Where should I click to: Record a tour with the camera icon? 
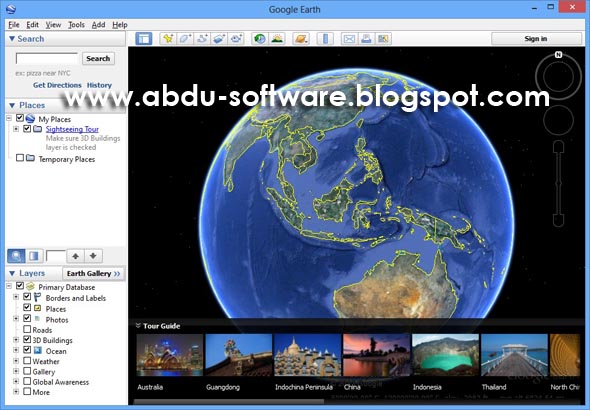236,39
